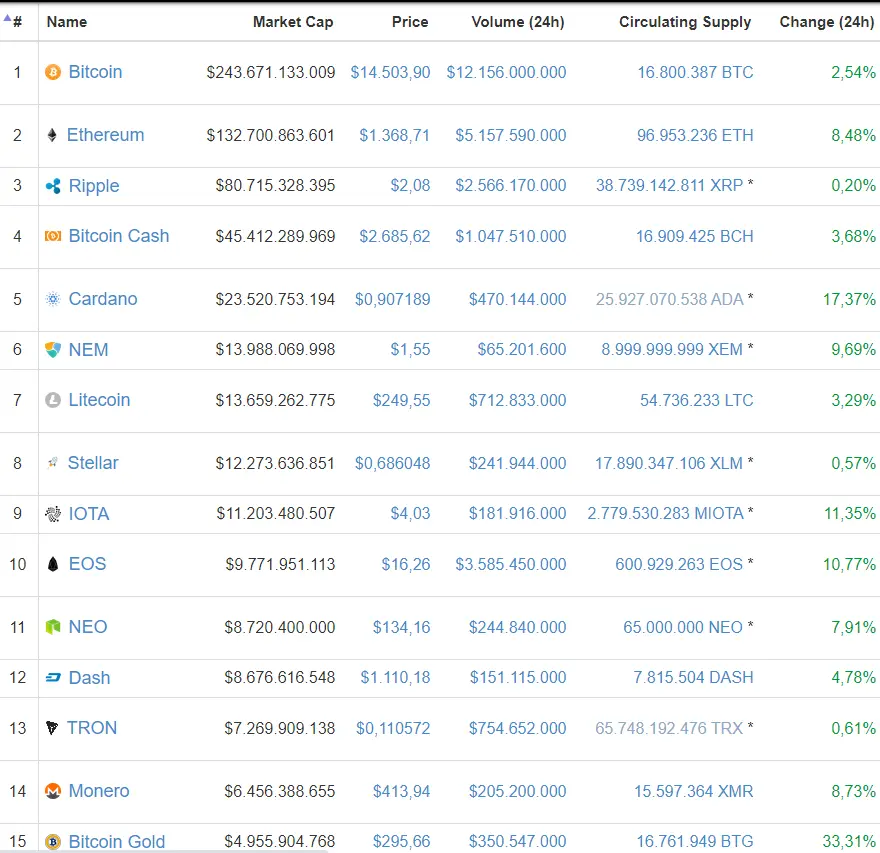Image resolution: width=880 pixels, height=853 pixels.
Task: Click Bitcoin Gold supply 16.761.949 BTG
Action: [695, 841]
